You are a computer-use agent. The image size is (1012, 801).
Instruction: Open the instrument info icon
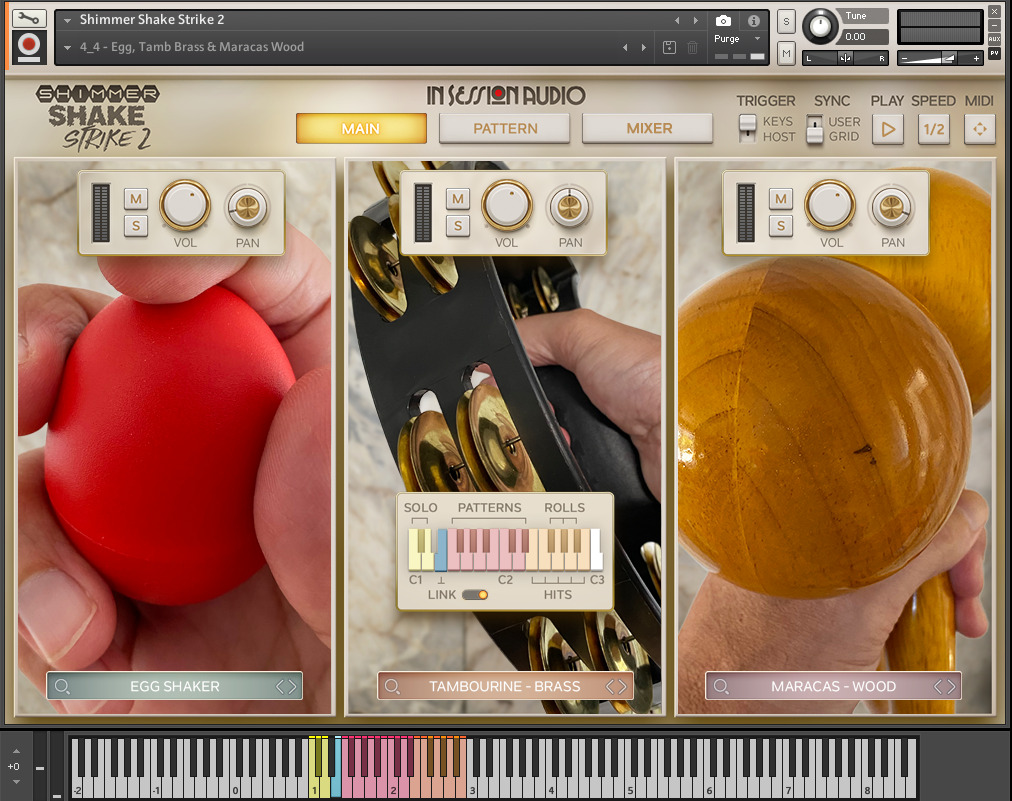point(754,21)
